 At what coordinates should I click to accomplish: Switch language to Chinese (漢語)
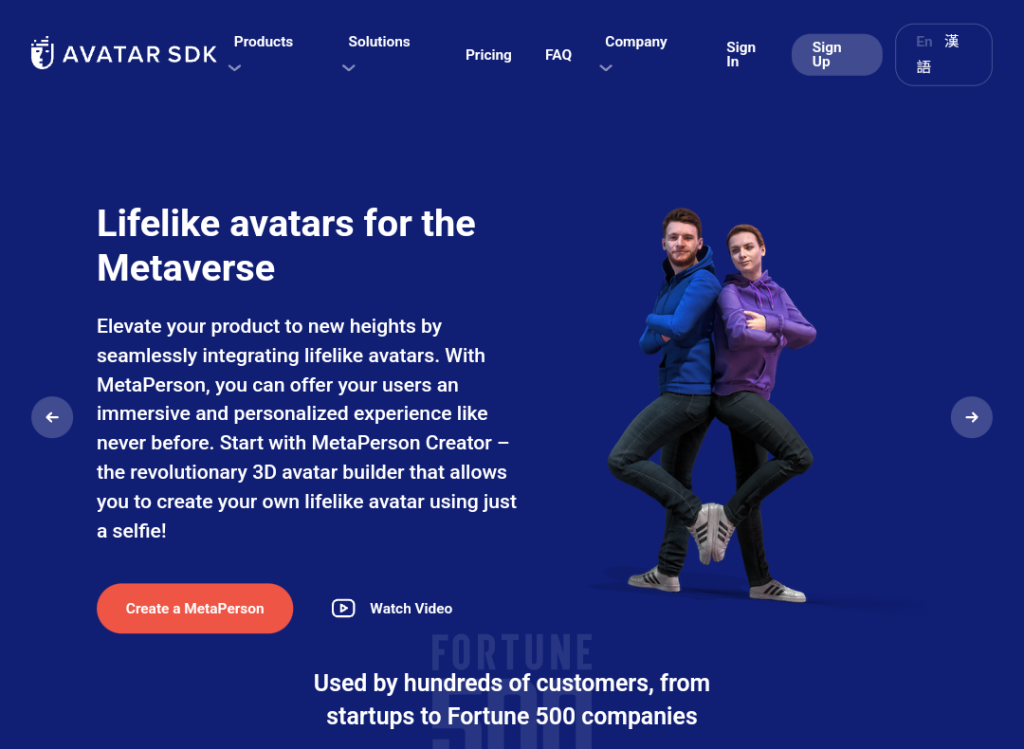point(938,54)
